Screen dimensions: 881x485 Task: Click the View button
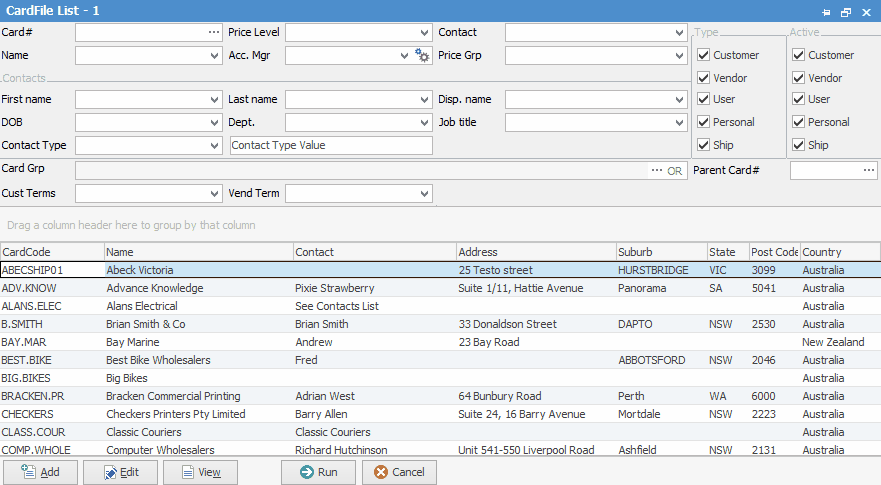pos(201,472)
